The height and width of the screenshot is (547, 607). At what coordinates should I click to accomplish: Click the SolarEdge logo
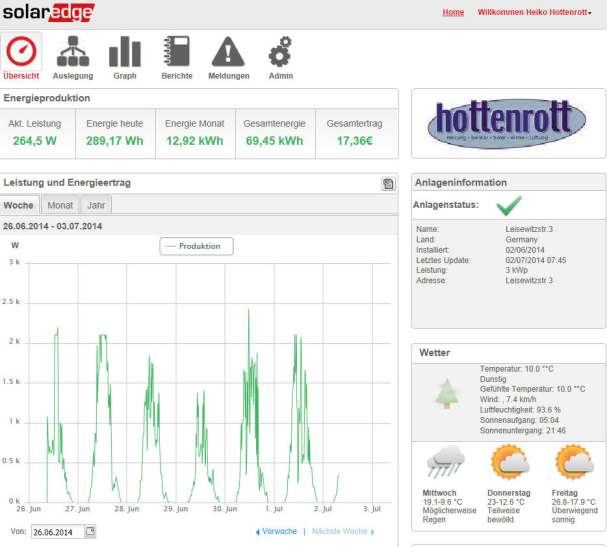(48, 12)
